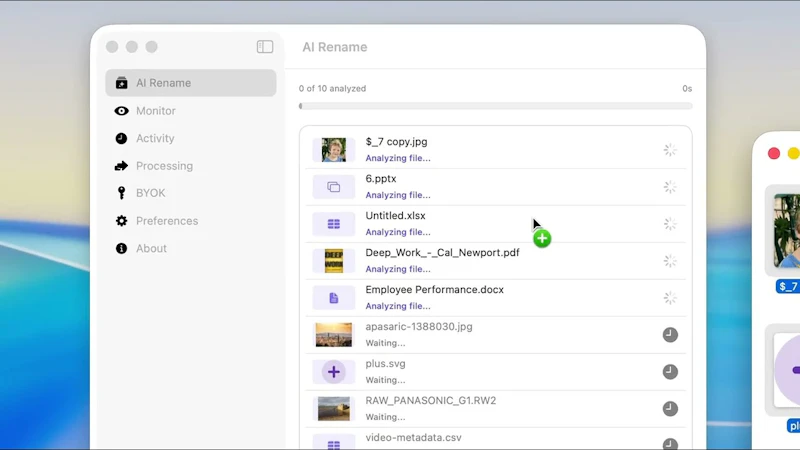Screen dimensions: 800x450
Task: Click the analysis progress bar
Action: point(495,106)
